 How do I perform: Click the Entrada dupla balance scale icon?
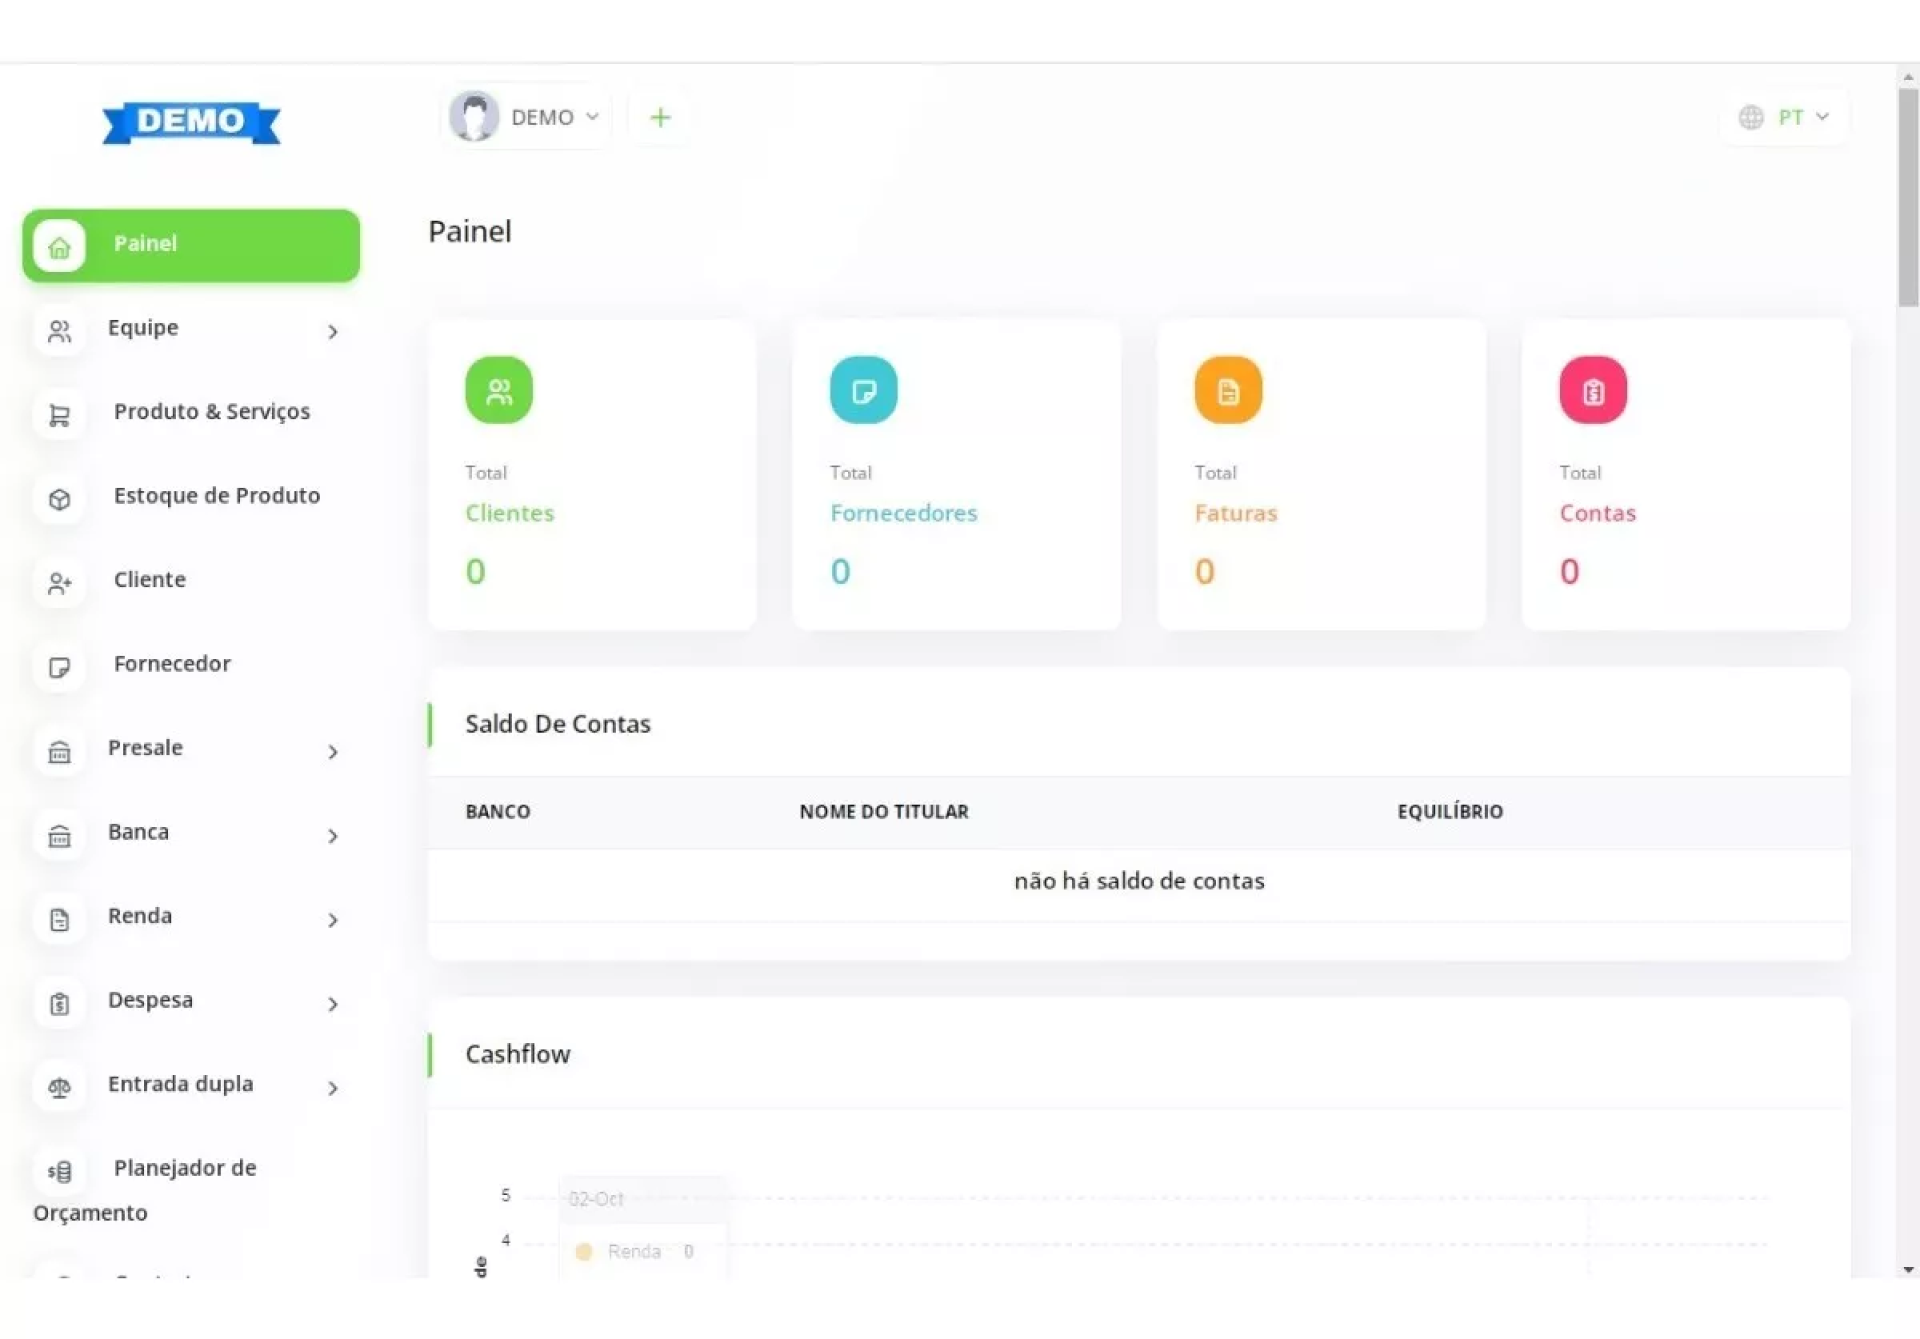59,1087
